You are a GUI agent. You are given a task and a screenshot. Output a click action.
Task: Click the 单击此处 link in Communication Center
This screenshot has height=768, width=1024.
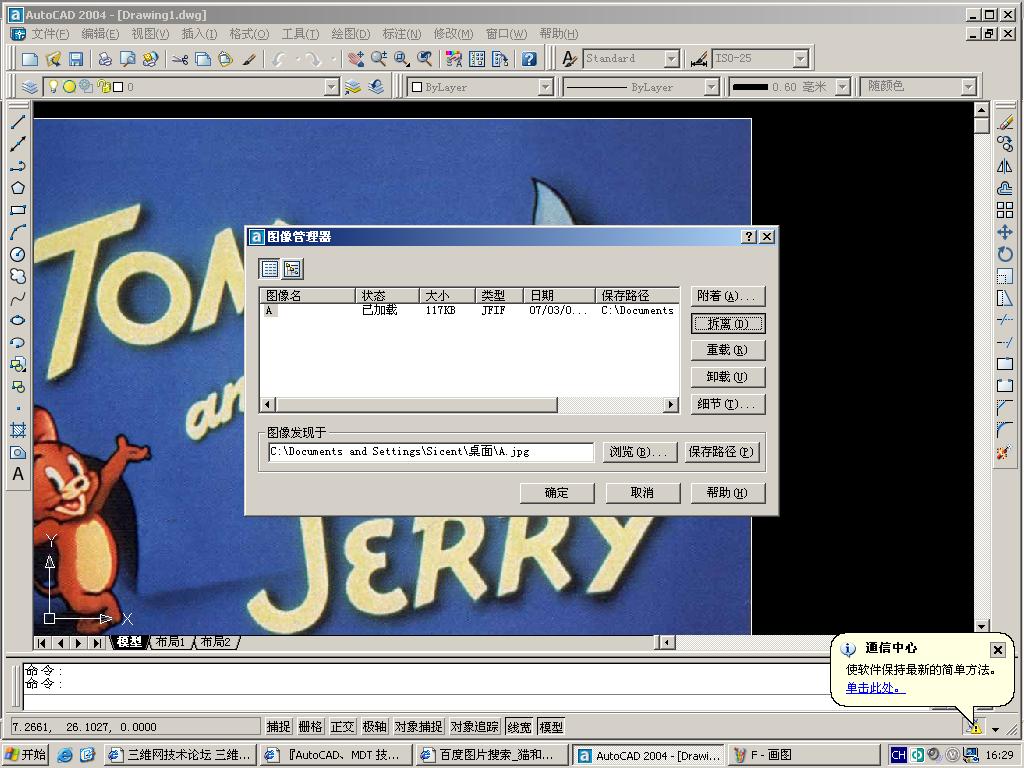pos(873,687)
